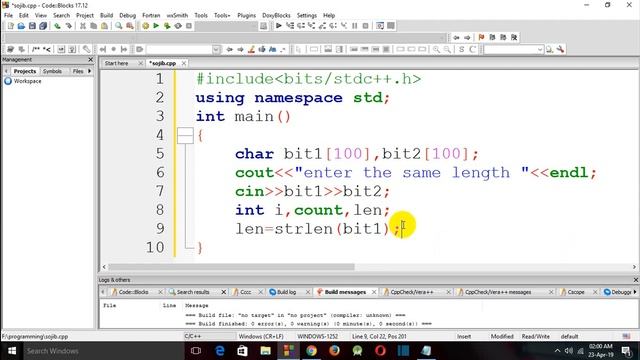640x360 pixels.
Task: Switch to the Symbols tab
Action: (52, 71)
